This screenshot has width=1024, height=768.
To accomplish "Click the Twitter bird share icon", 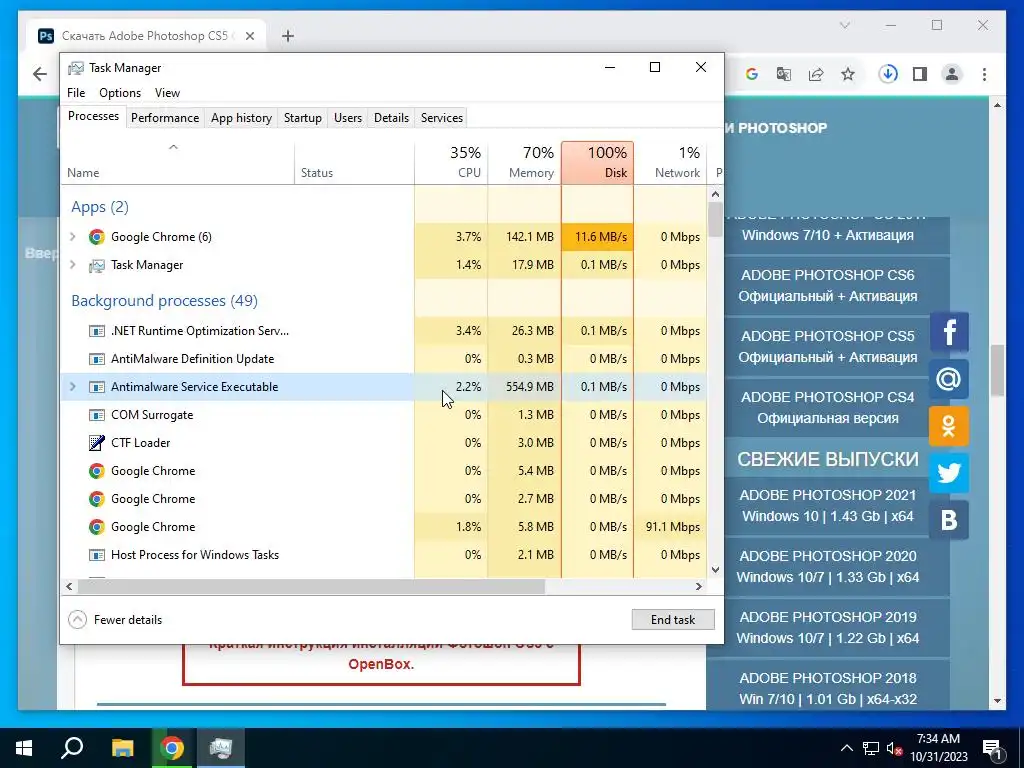I will tap(949, 472).
